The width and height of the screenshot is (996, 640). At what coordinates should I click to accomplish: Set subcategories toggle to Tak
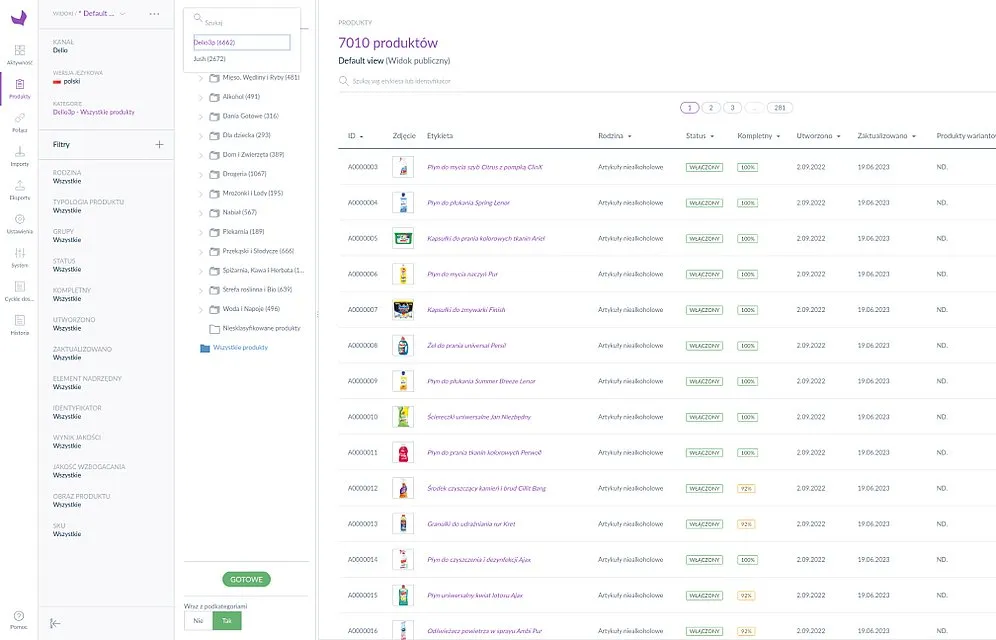[227, 620]
